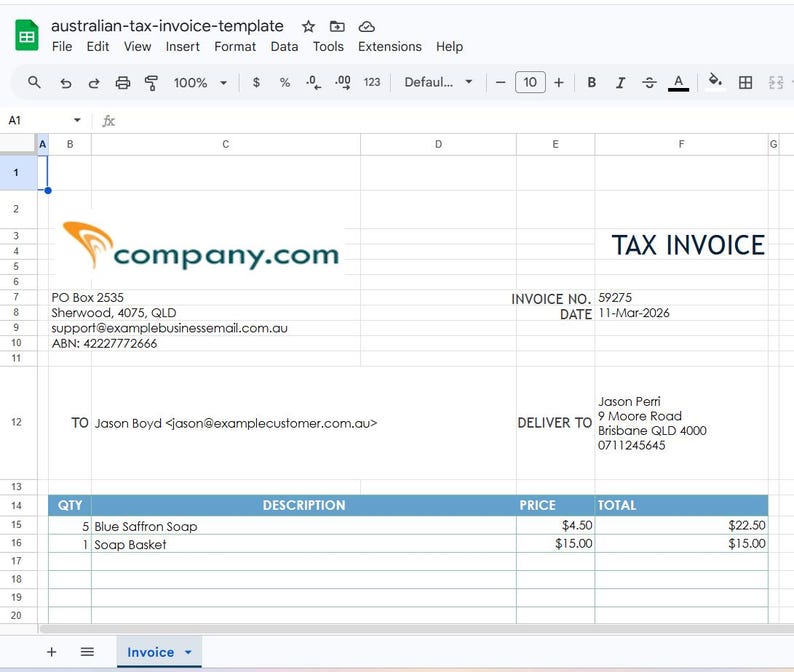Select the Blue Saffron Soap cell

pos(303,526)
